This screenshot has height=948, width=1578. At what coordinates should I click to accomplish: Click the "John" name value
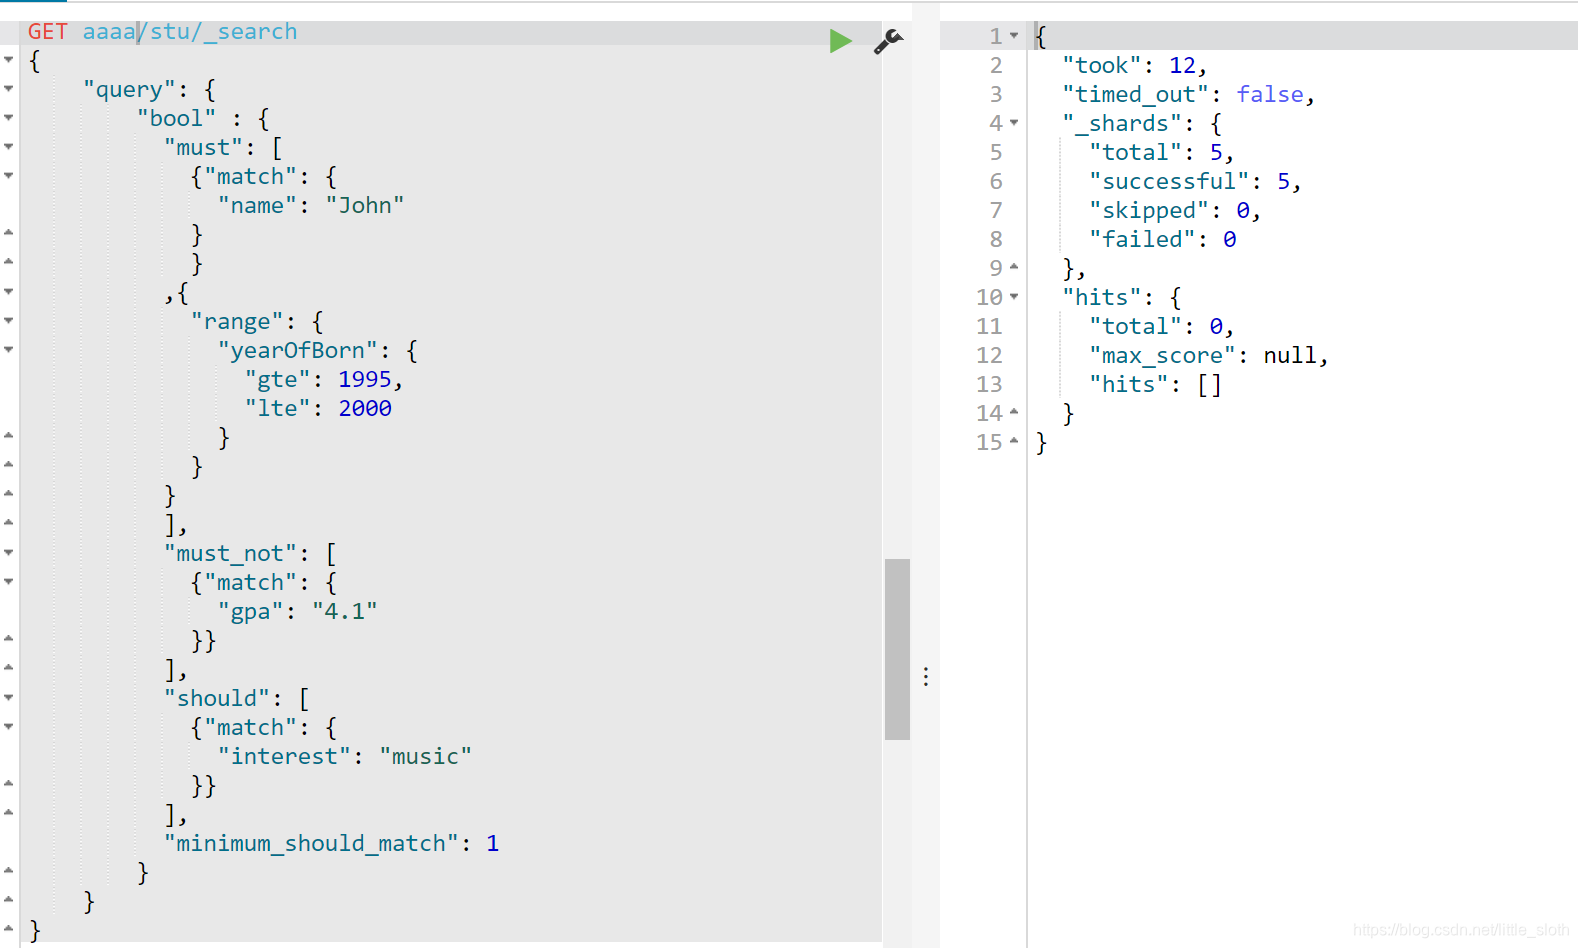click(x=365, y=205)
